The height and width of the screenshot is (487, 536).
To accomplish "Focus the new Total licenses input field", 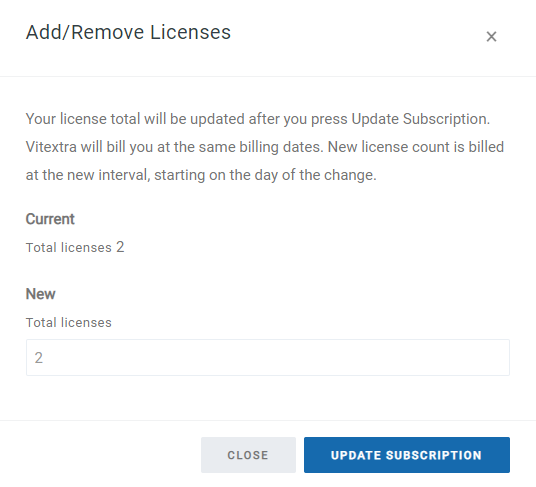I will click(x=268, y=357).
